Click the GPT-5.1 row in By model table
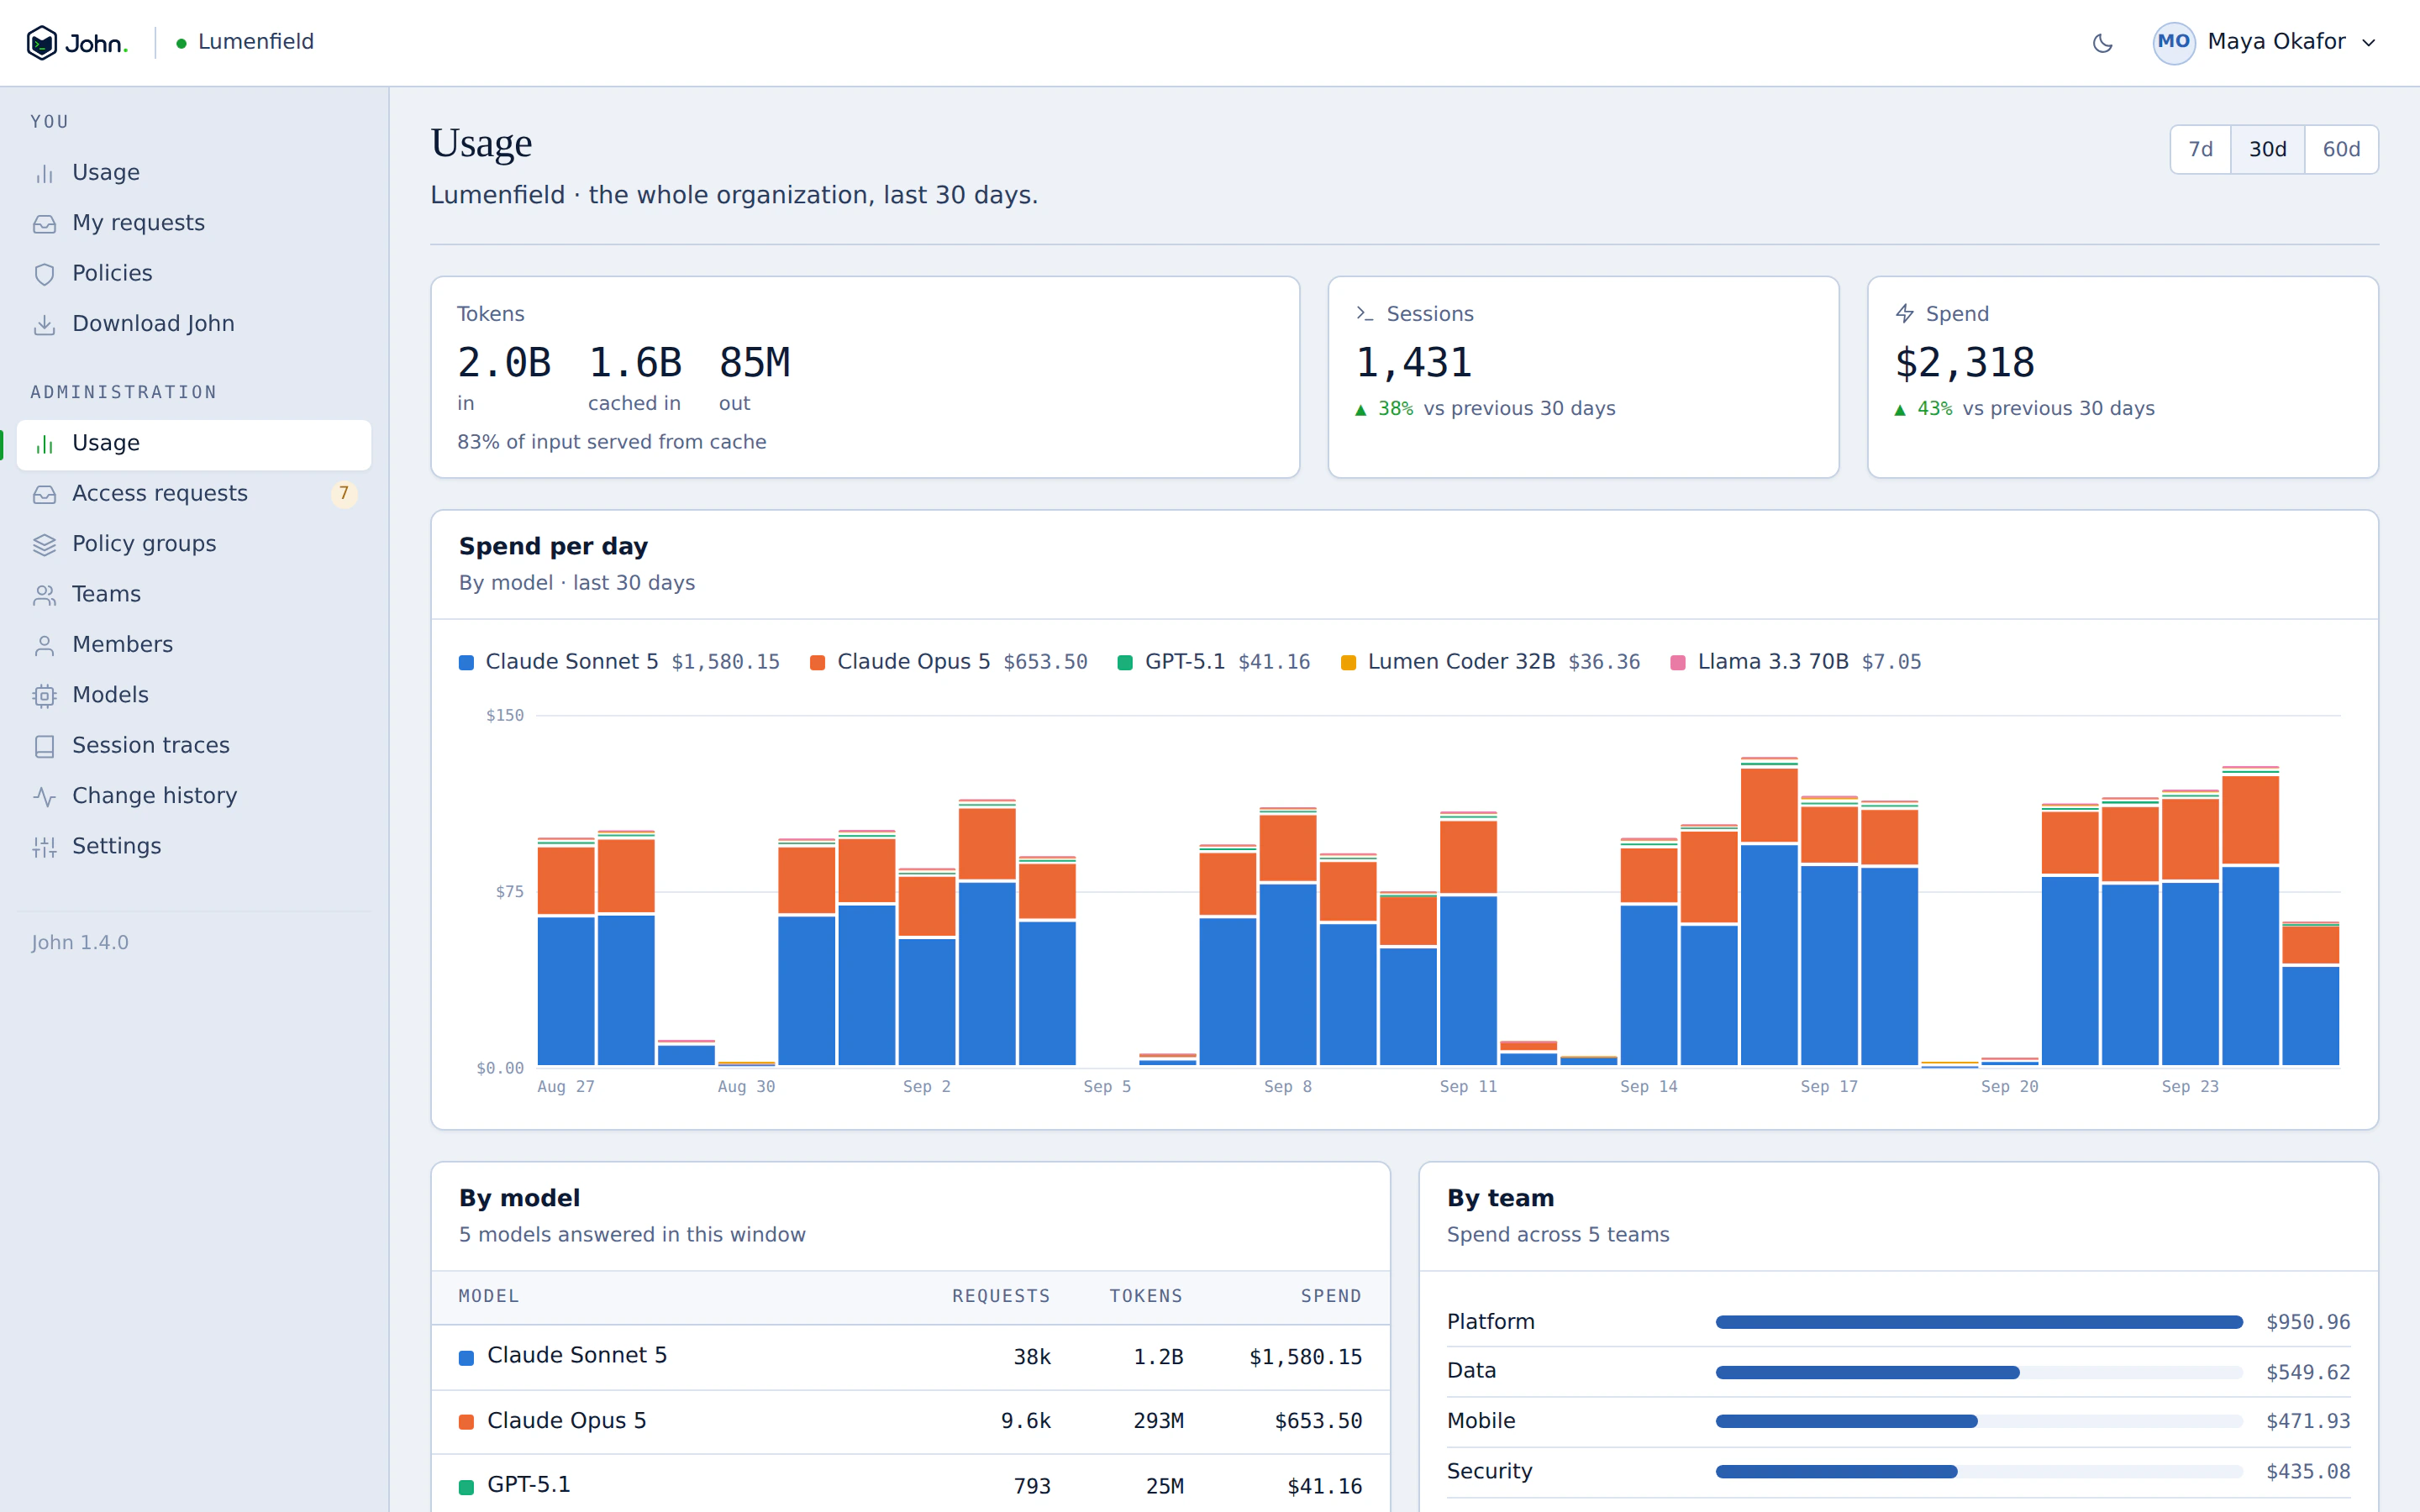The width and height of the screenshot is (2420, 1512). click(x=910, y=1485)
